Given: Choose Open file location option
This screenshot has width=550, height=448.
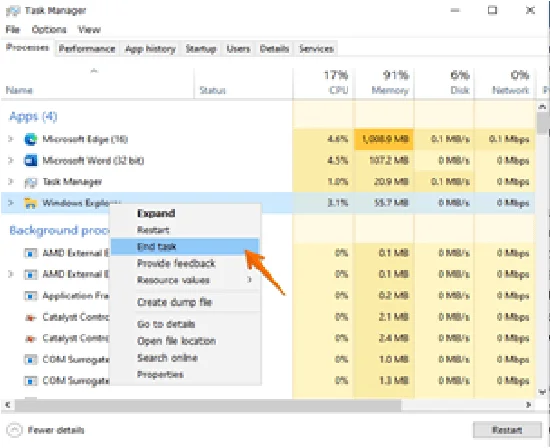Looking at the screenshot, I should [186, 341].
